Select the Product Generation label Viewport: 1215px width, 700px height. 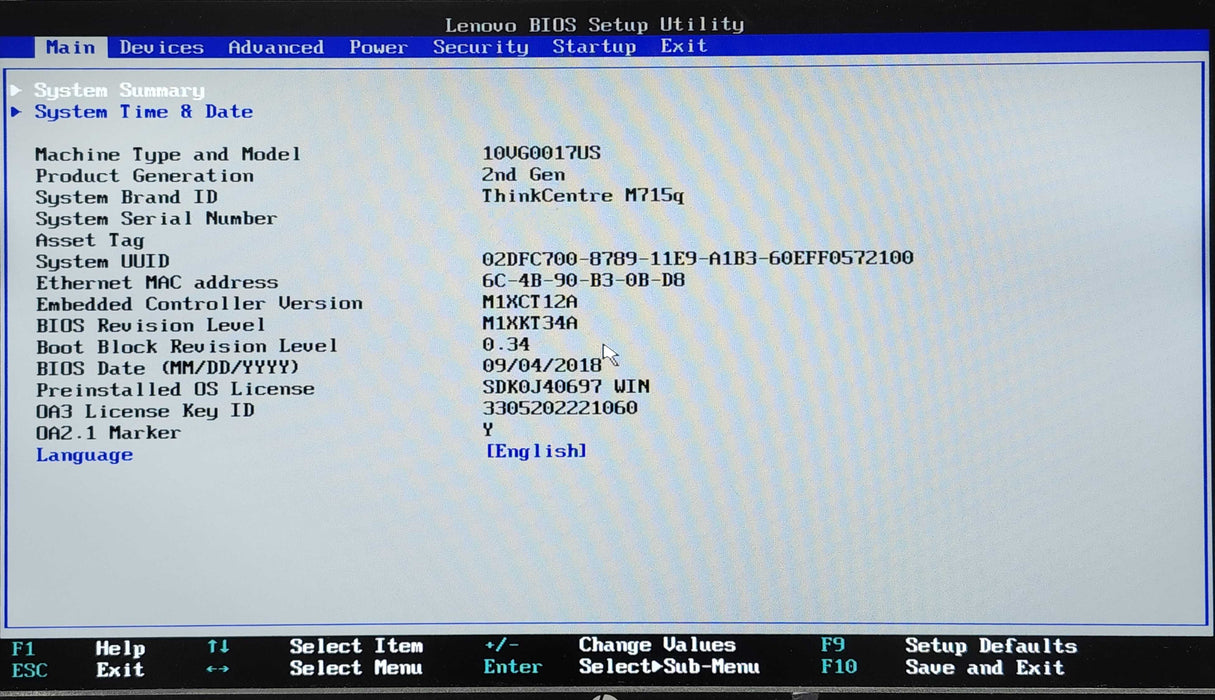pyautogui.click(x=144, y=176)
